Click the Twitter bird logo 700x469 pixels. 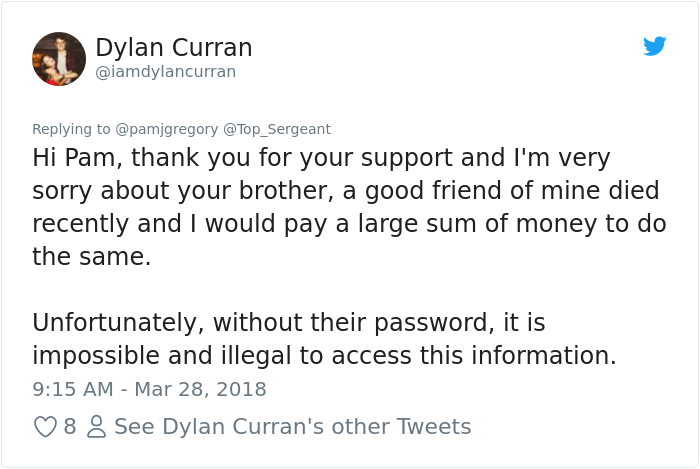655,46
